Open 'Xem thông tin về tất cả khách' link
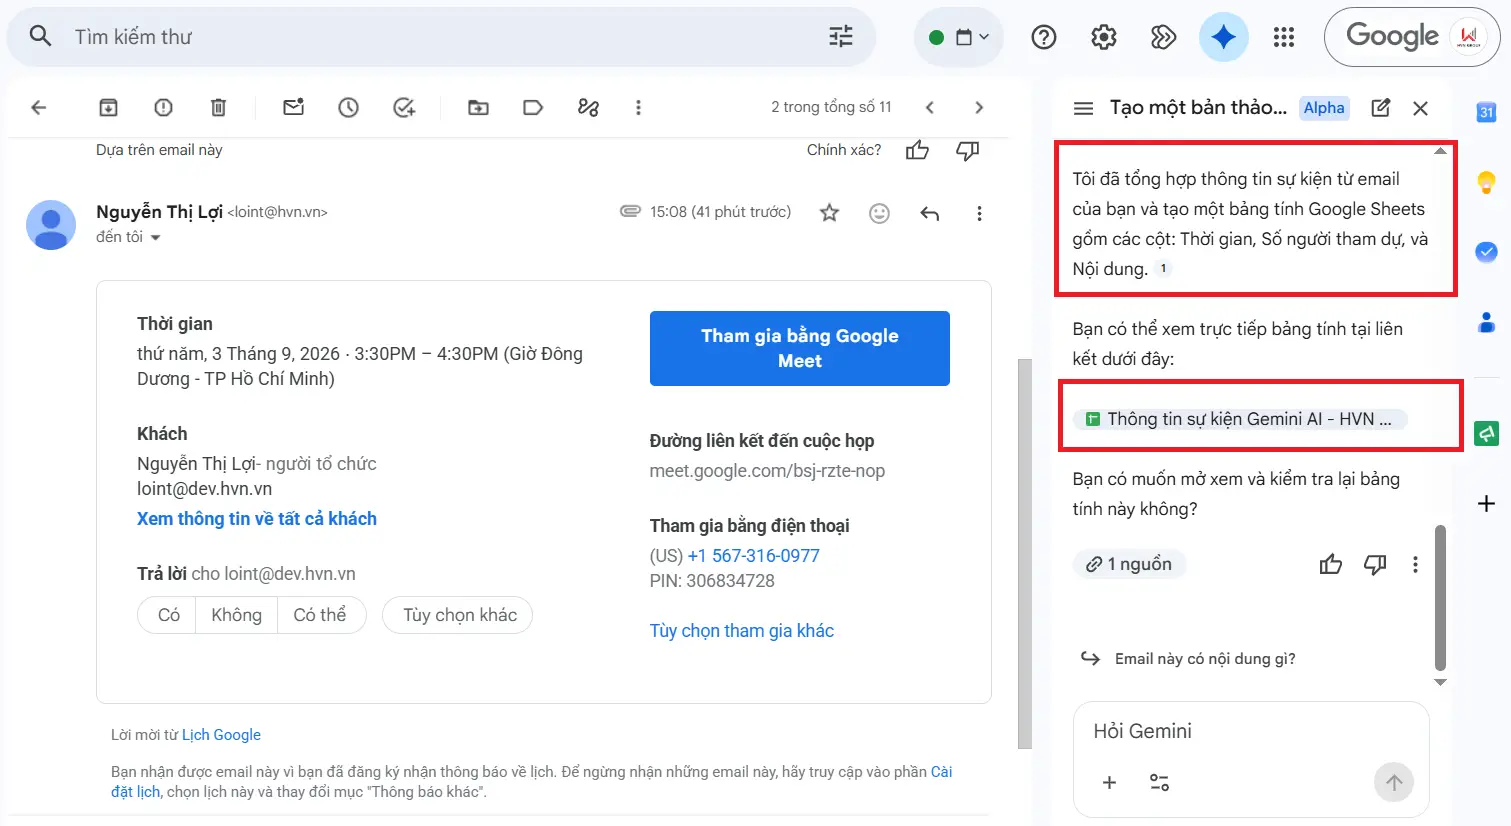 257,518
